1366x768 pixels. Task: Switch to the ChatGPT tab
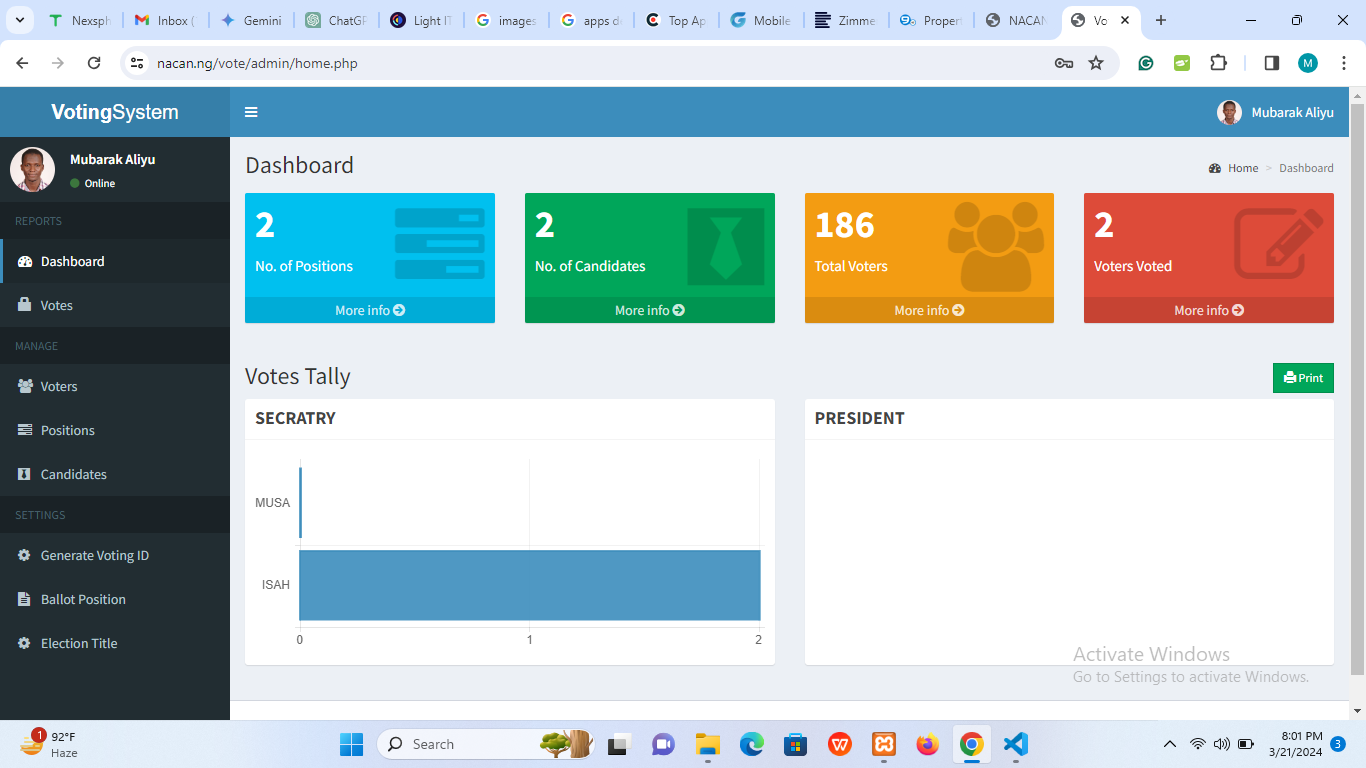(x=337, y=20)
